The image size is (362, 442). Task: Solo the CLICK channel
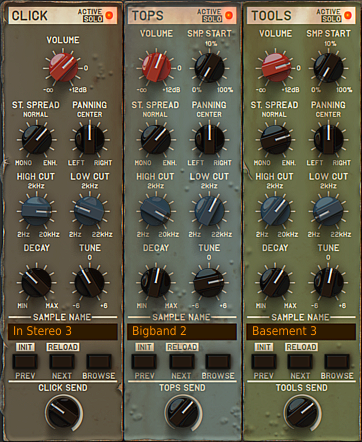93,19
